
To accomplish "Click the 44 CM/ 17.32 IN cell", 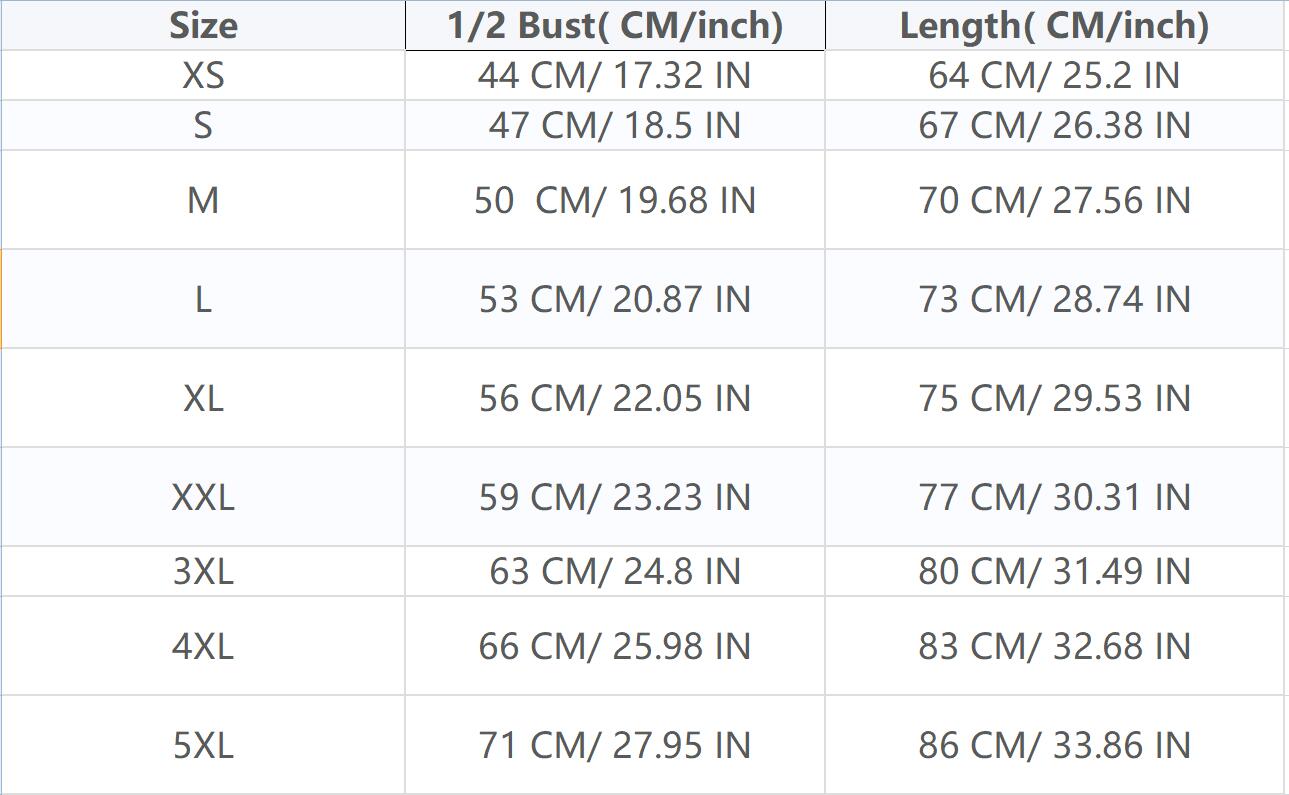I will tap(614, 75).
